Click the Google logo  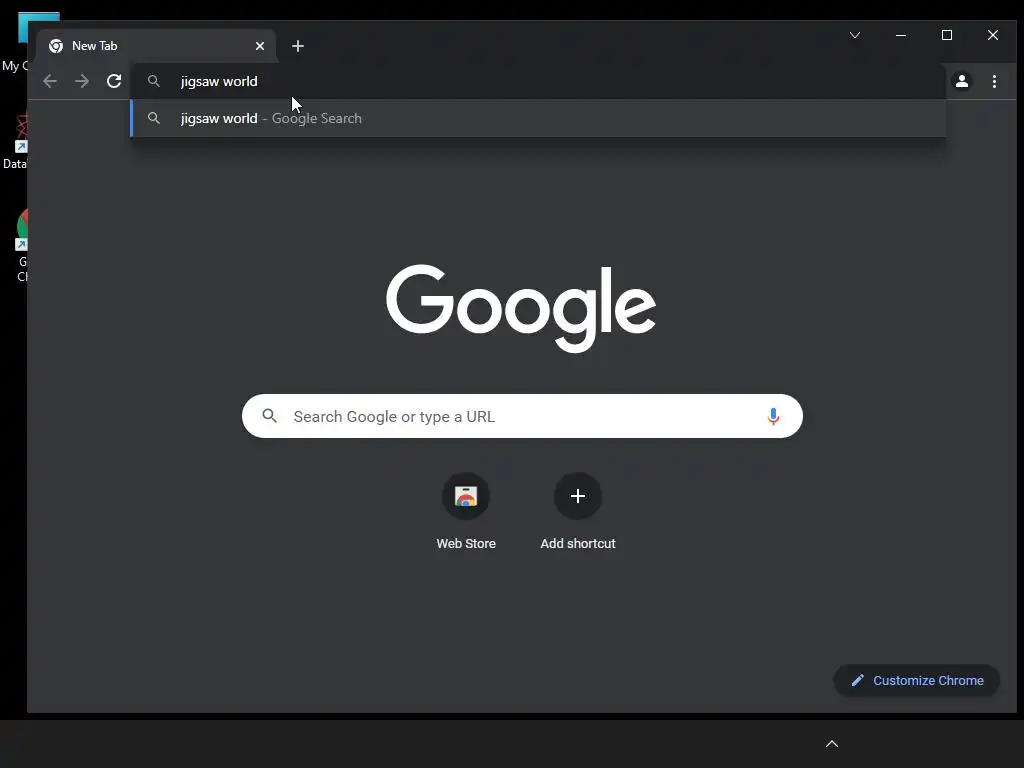[x=521, y=308]
